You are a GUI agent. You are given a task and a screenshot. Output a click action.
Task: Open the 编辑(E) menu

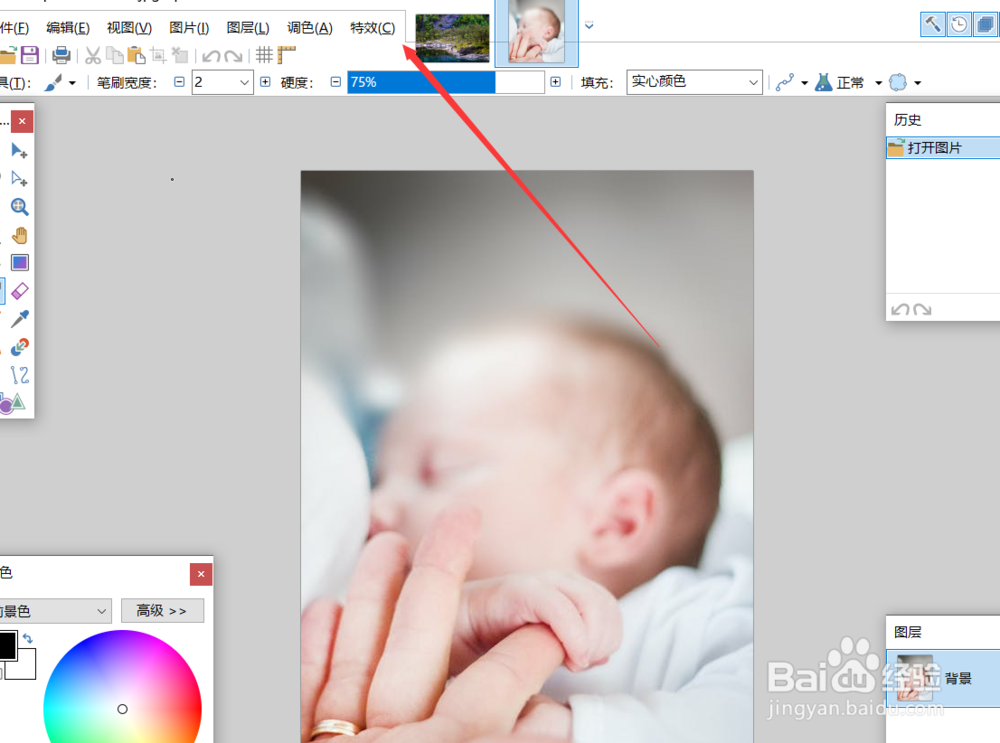click(68, 28)
